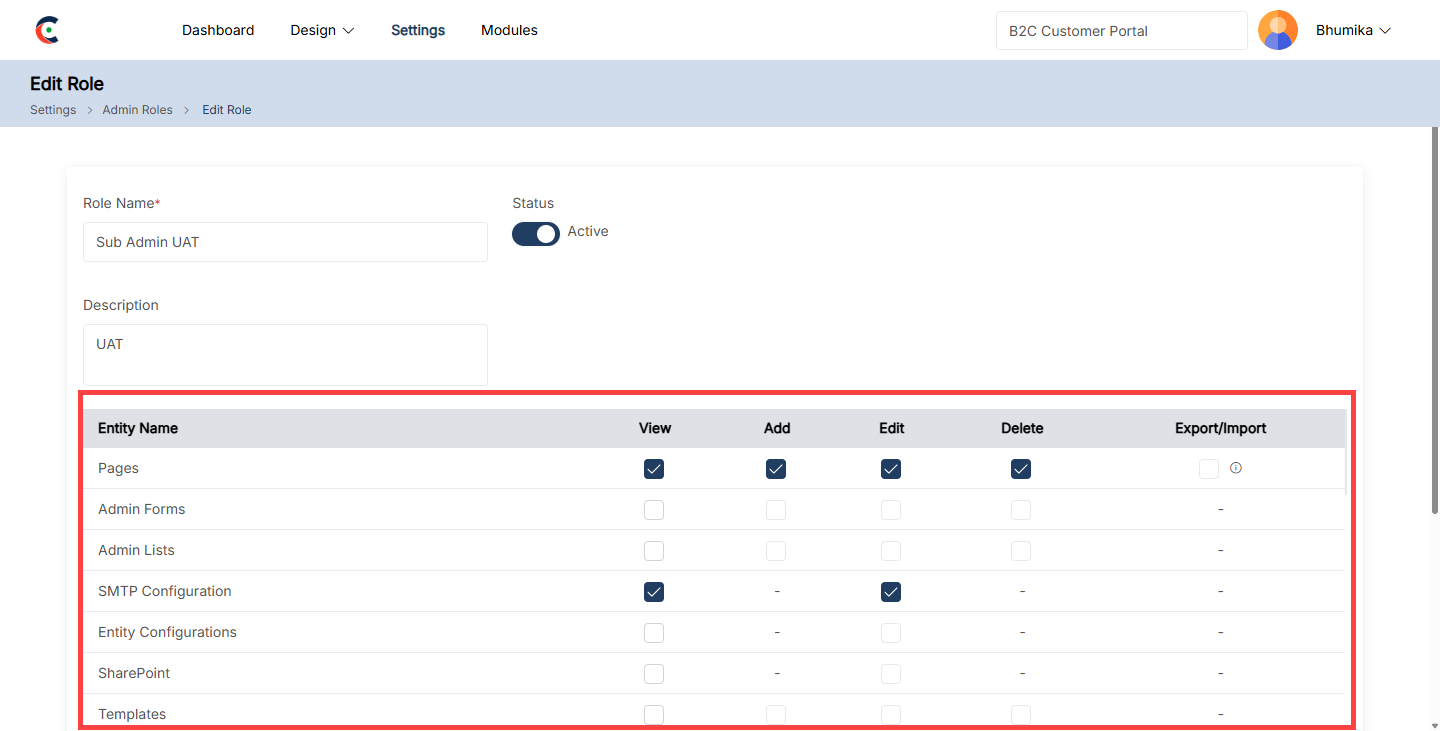Enable View permission for SharePoint

654,674
